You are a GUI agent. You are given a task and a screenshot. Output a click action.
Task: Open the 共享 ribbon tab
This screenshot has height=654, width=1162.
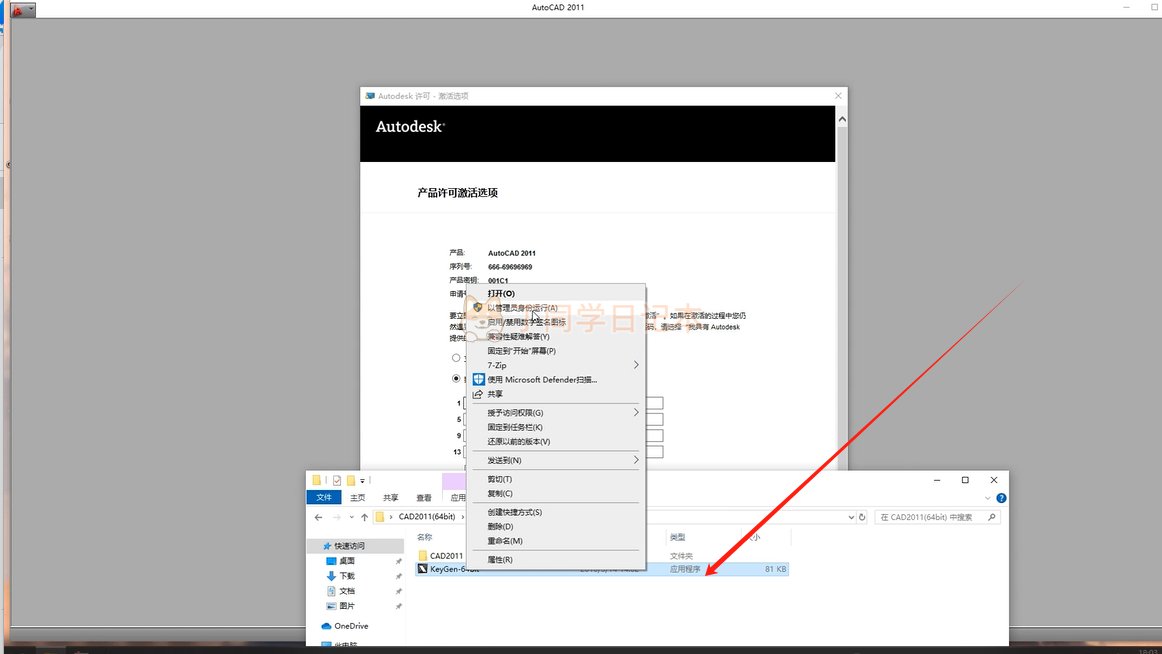[391, 498]
